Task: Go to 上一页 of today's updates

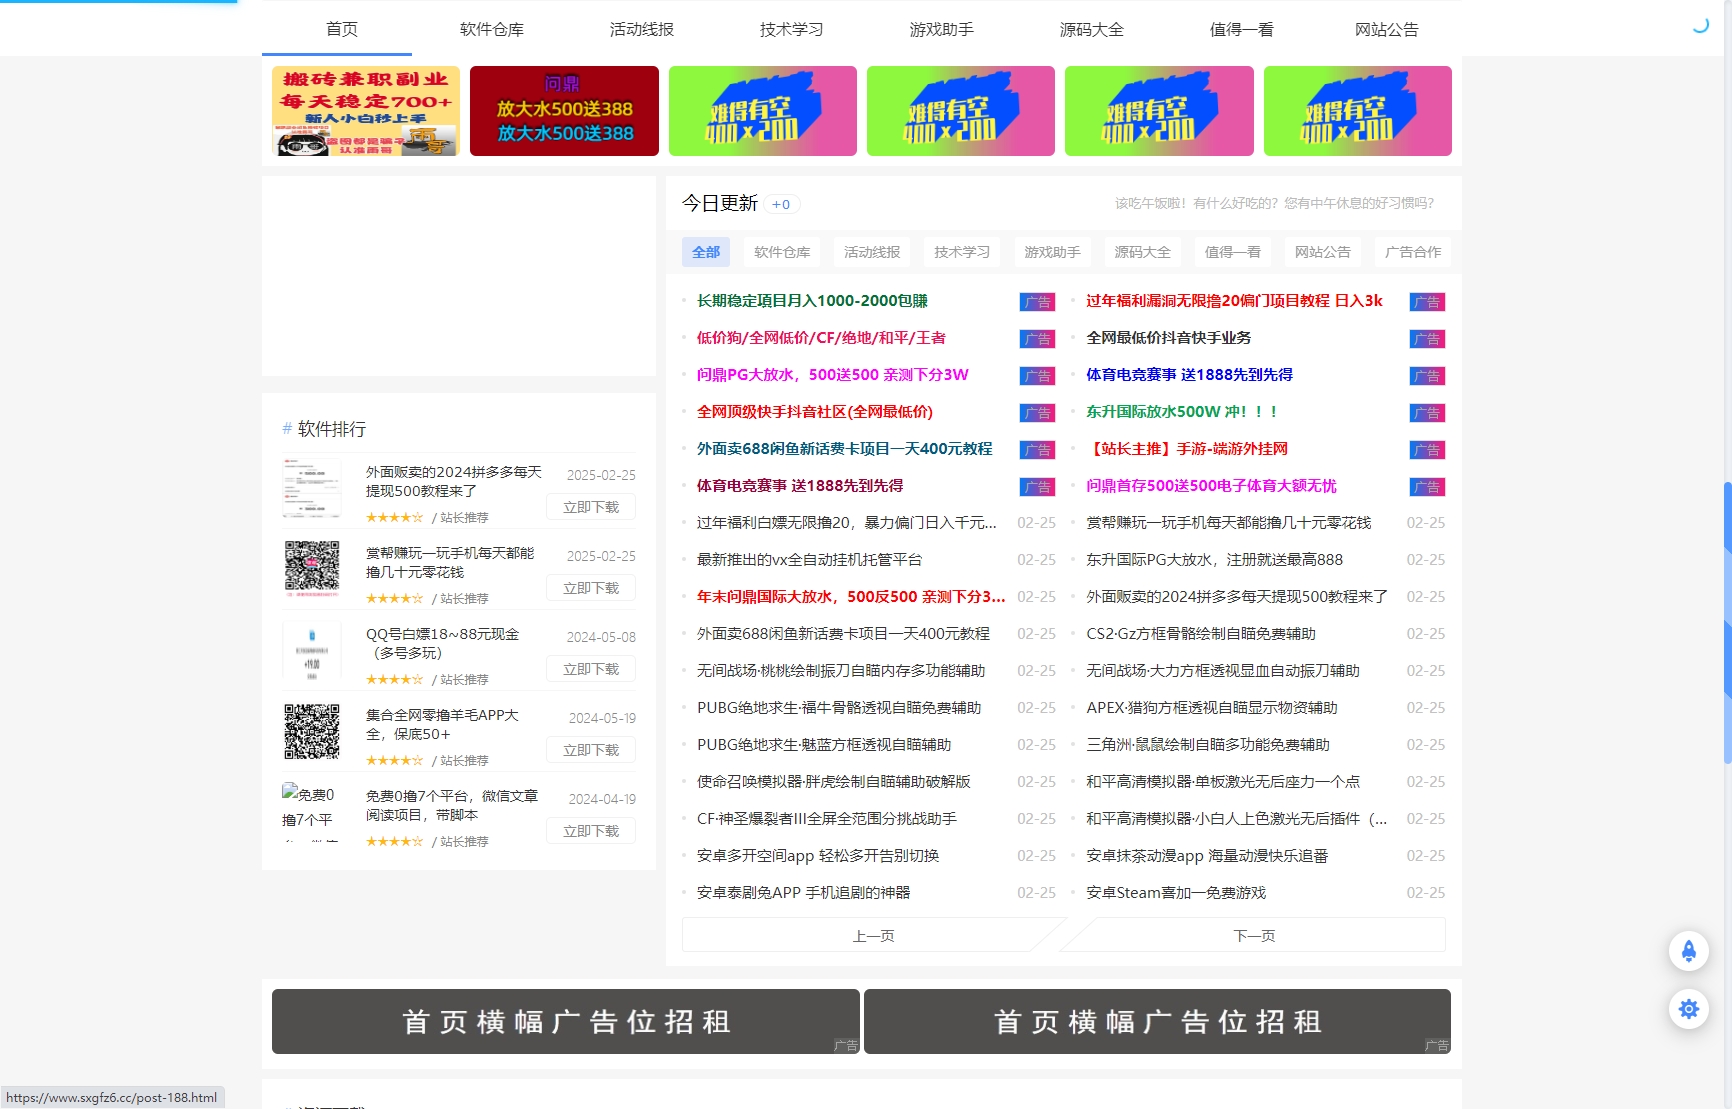Action: pos(873,936)
